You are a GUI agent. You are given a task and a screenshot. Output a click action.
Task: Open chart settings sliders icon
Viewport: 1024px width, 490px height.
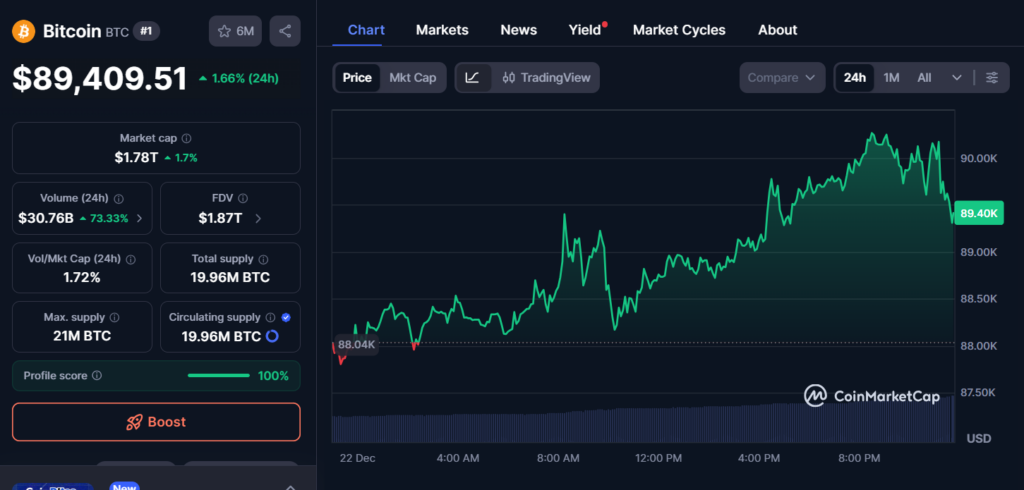pos(991,77)
